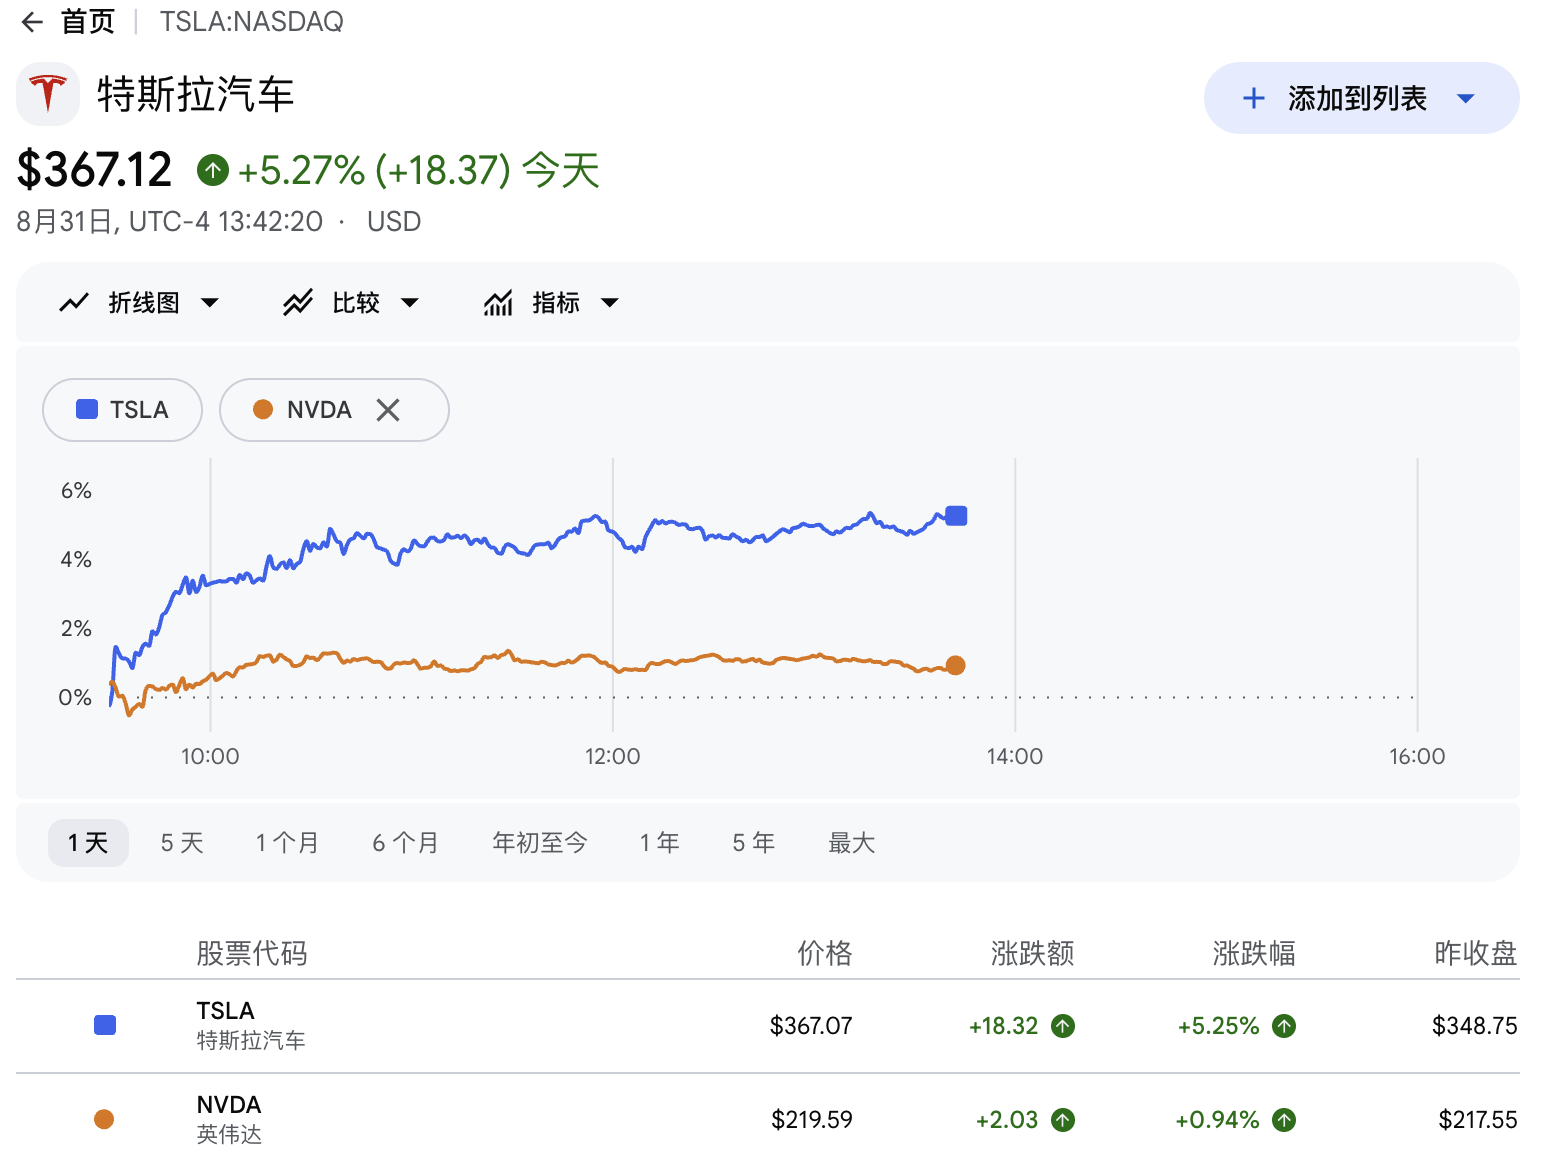Switch to the 1 个月 time range
Viewport: 1542px width, 1156px height.
(287, 843)
